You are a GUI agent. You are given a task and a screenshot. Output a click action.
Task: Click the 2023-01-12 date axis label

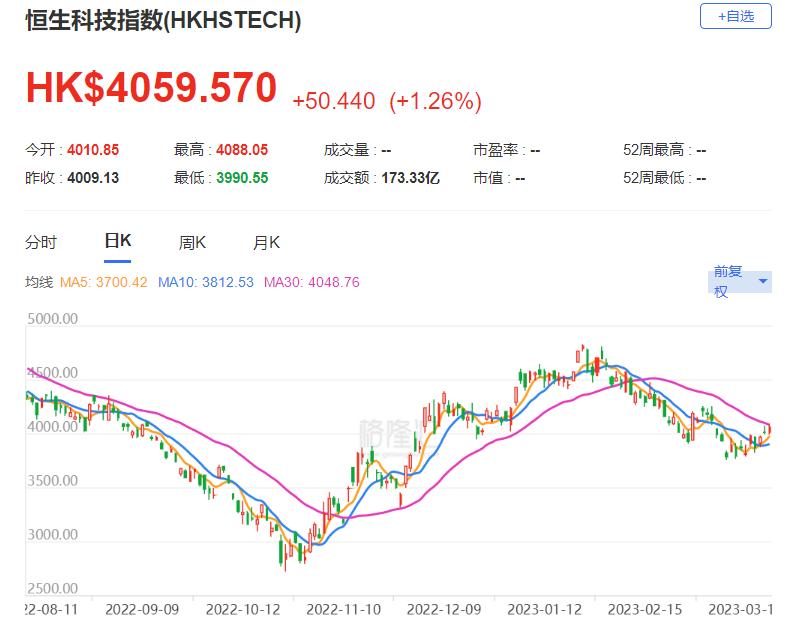(544, 609)
